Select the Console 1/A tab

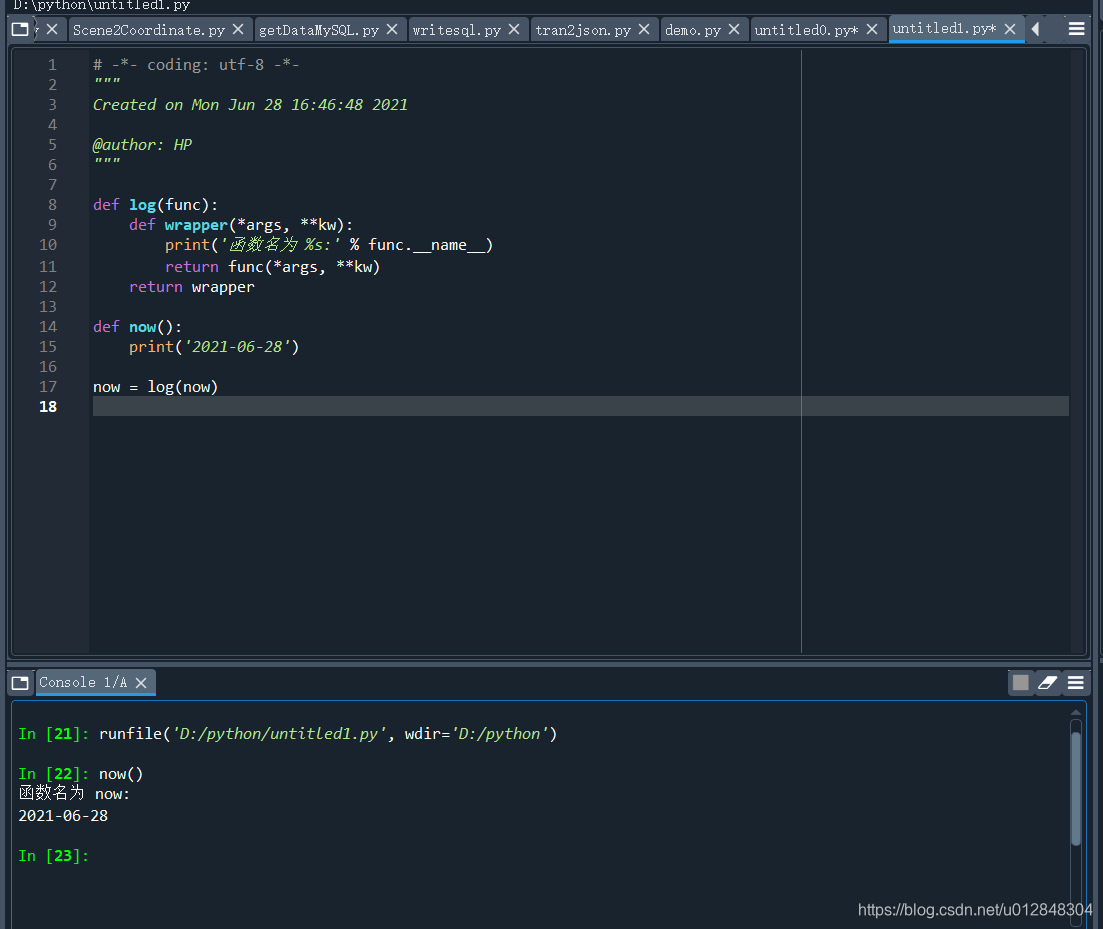83,682
